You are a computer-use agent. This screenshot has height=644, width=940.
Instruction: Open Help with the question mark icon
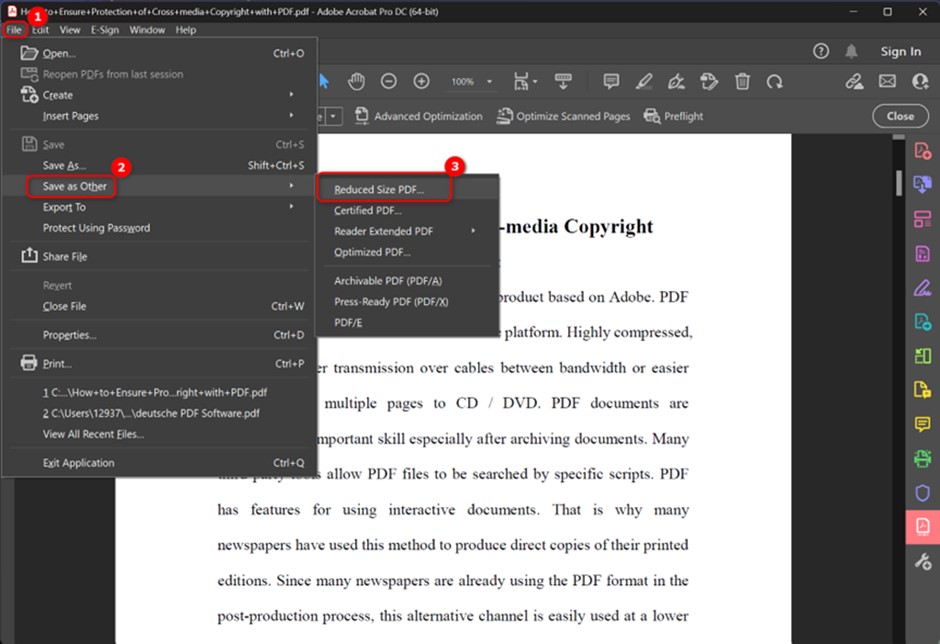[x=820, y=51]
